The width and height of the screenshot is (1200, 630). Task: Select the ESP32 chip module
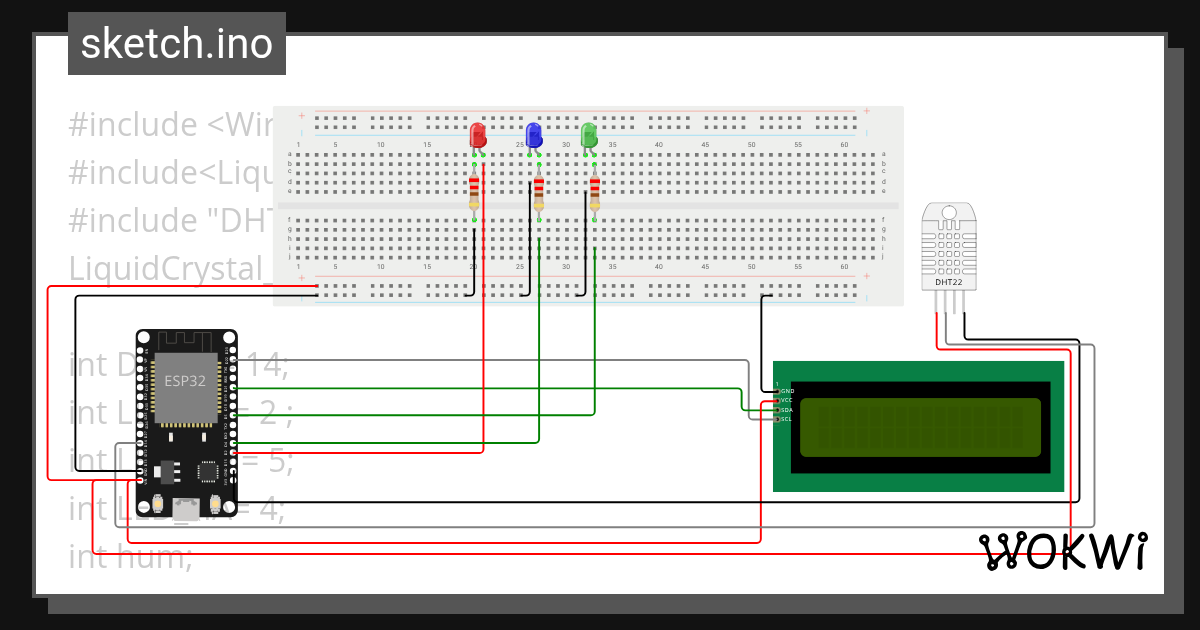click(x=185, y=380)
